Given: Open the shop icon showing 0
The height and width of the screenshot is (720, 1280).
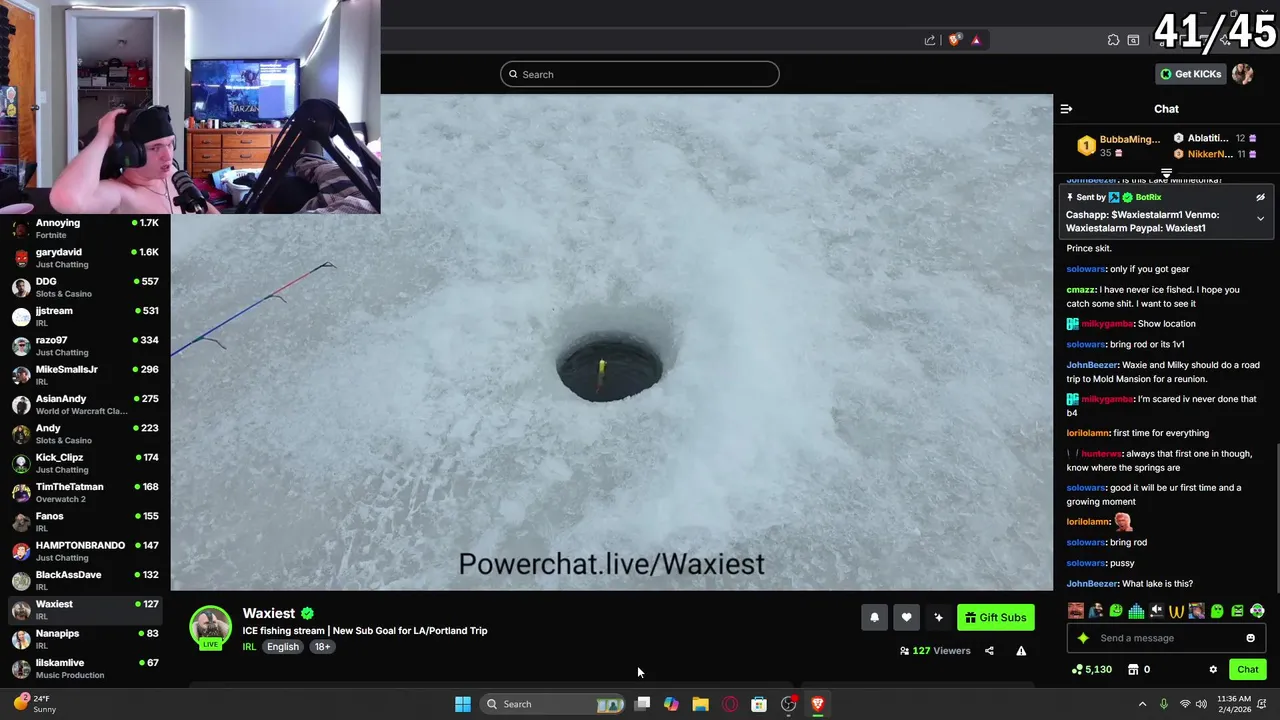Looking at the screenshot, I should coord(1138,670).
